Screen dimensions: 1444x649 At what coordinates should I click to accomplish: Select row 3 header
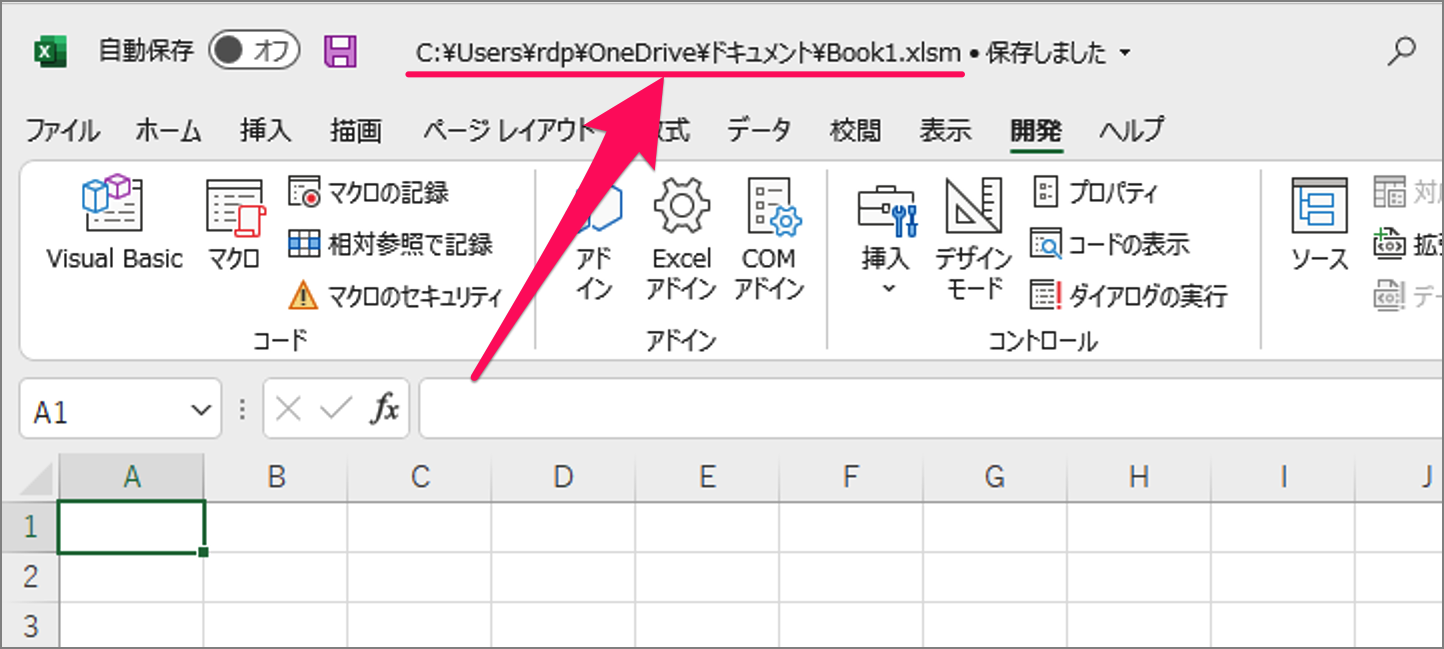(30, 626)
